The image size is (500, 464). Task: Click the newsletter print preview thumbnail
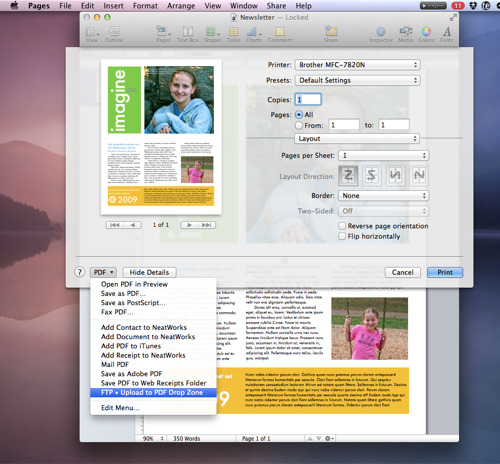tap(161, 137)
